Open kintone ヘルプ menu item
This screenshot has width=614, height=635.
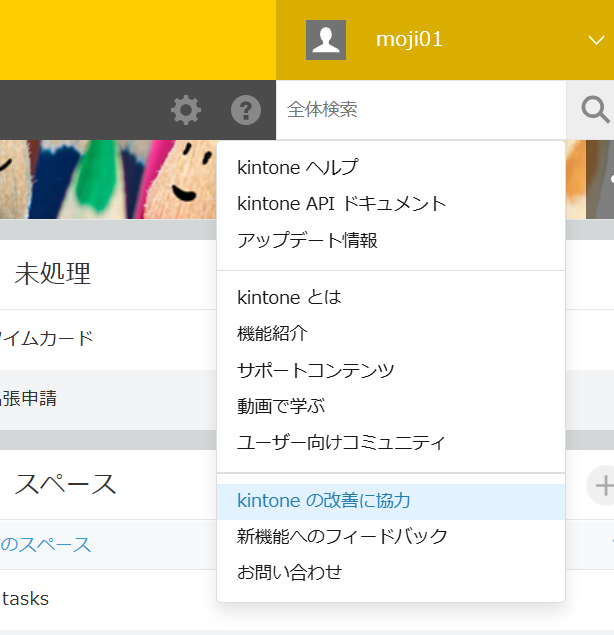click(x=391, y=167)
